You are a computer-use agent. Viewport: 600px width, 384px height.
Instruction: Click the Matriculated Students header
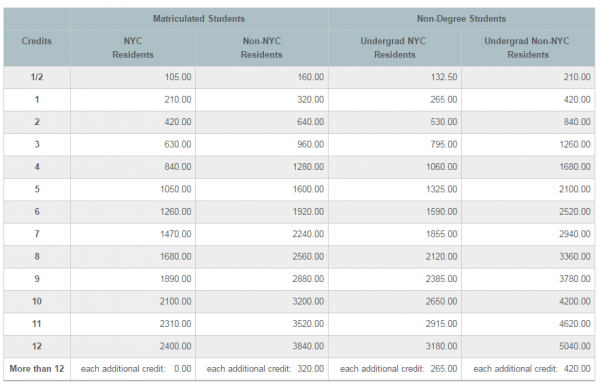point(199,19)
